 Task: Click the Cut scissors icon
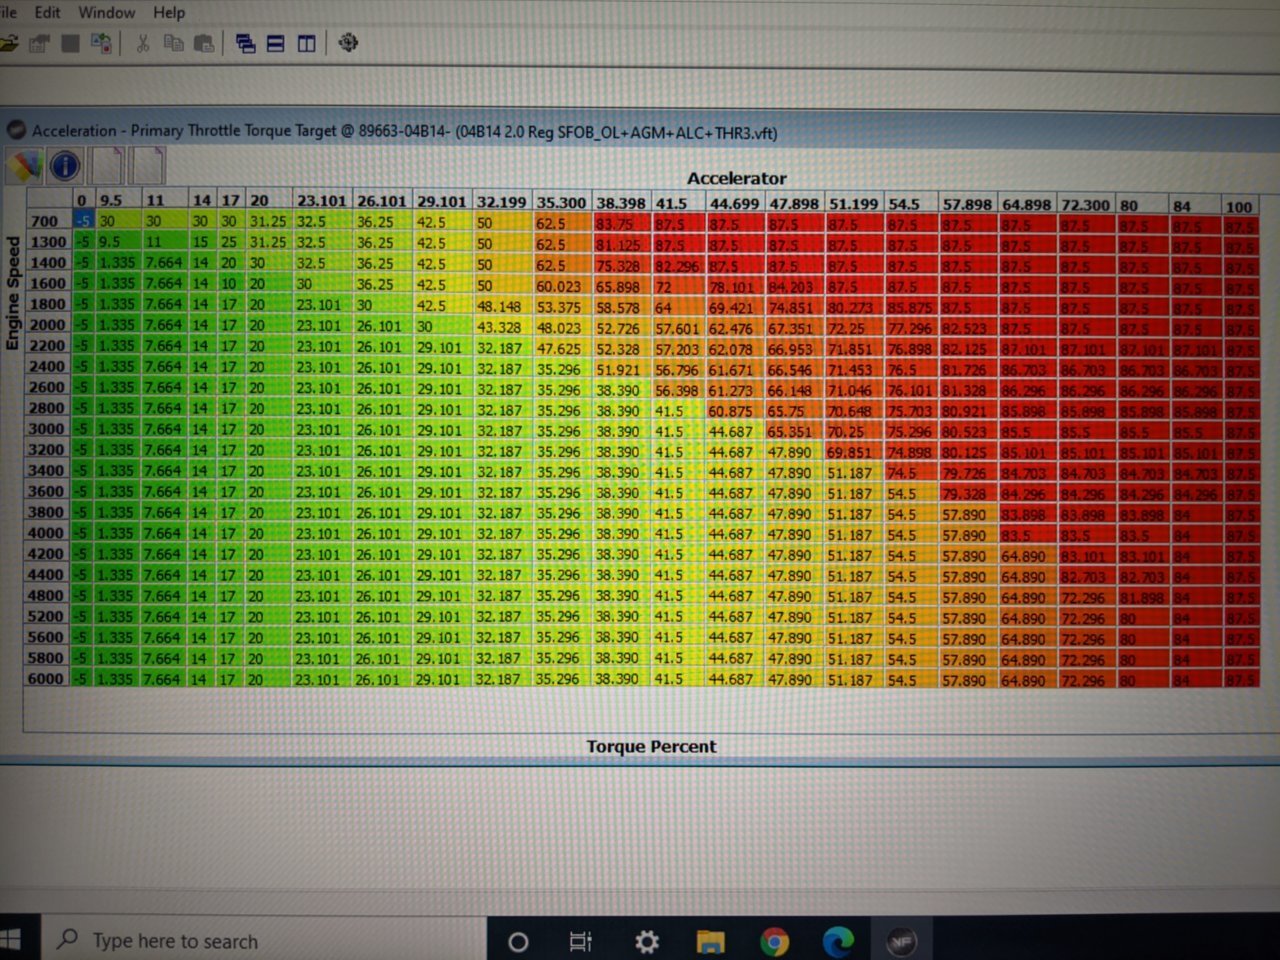coord(143,43)
